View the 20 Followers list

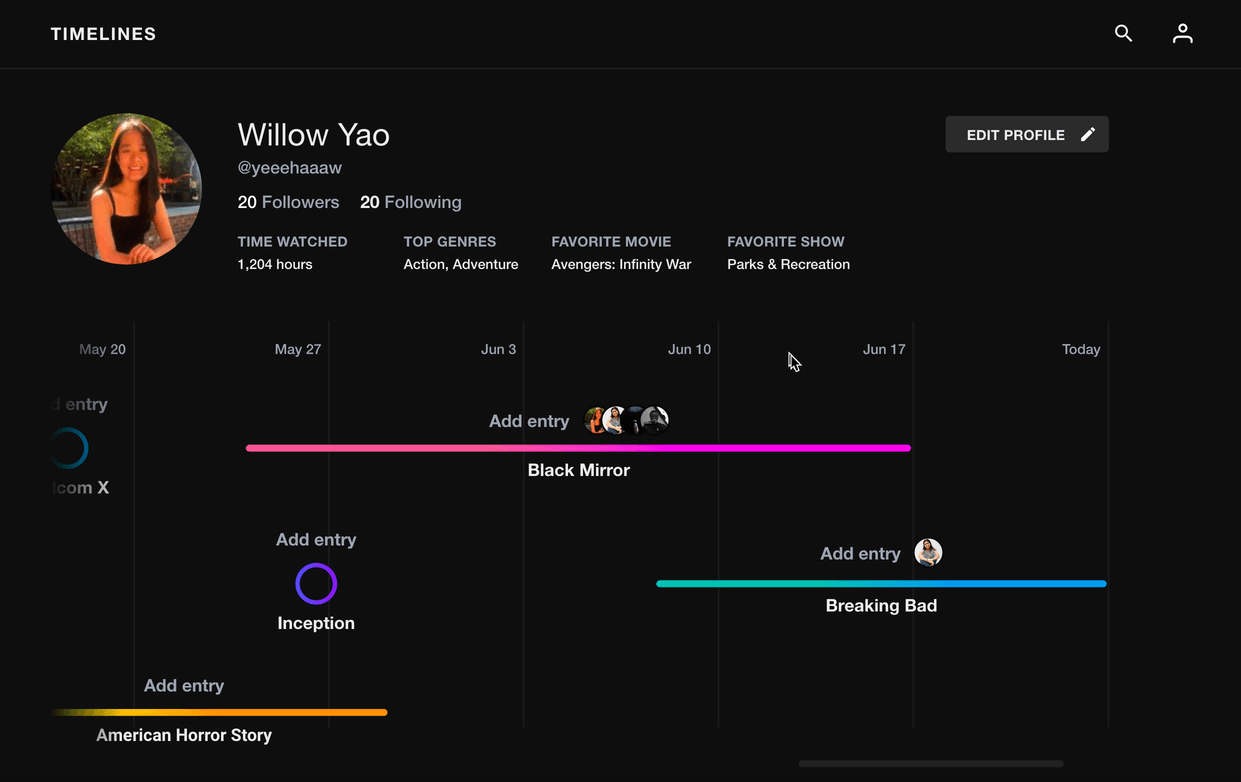(x=288, y=202)
